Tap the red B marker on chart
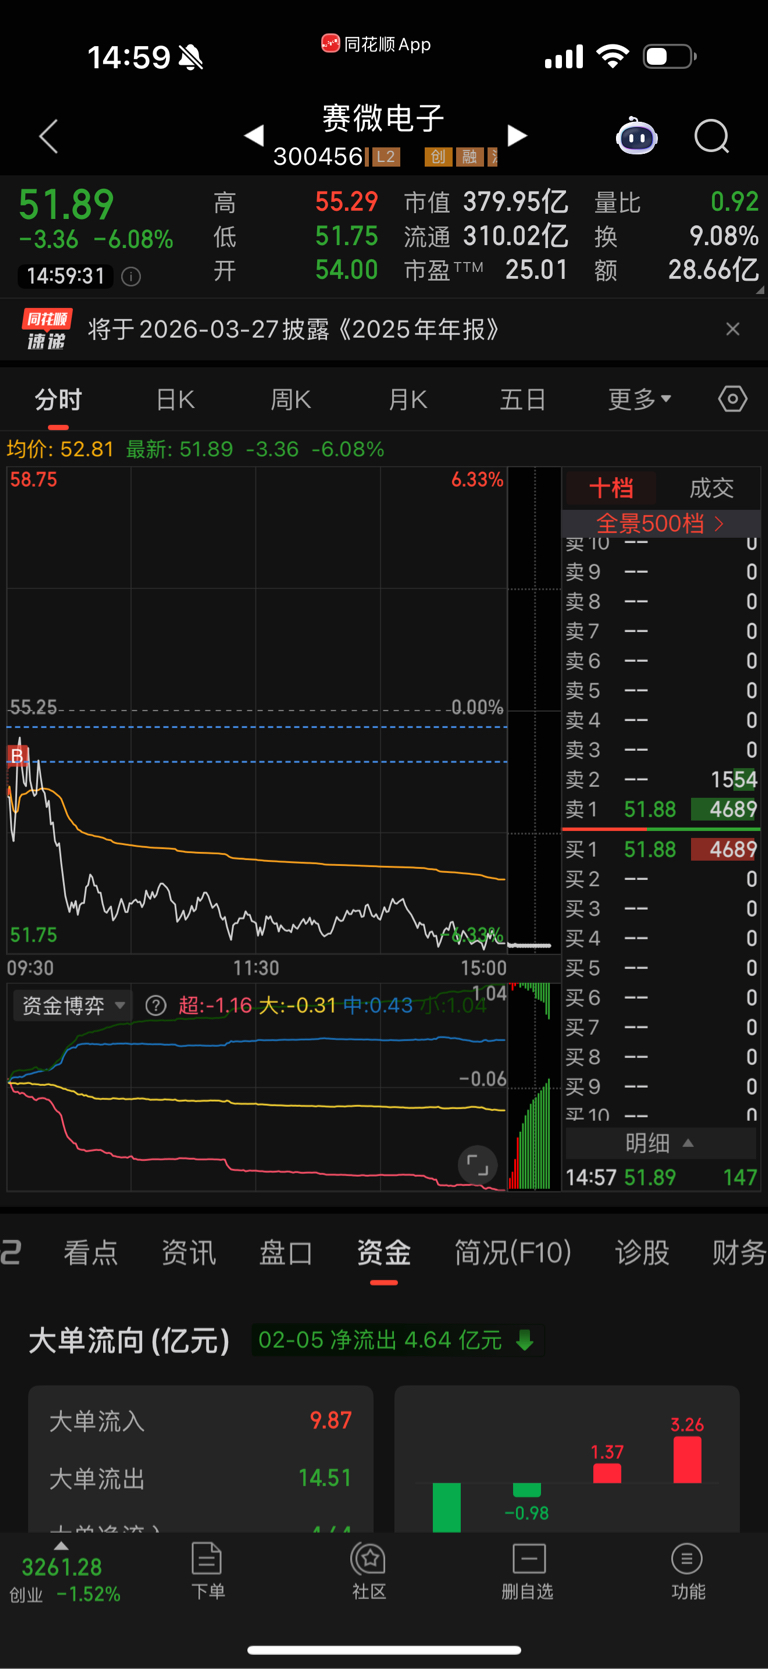The image size is (768, 1669). tap(17, 755)
